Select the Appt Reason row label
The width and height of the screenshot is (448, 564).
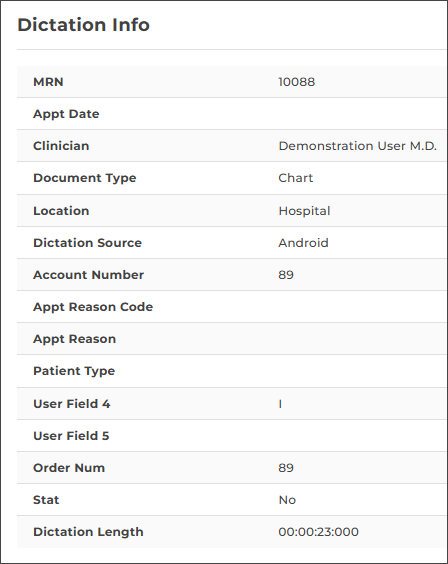[74, 339]
